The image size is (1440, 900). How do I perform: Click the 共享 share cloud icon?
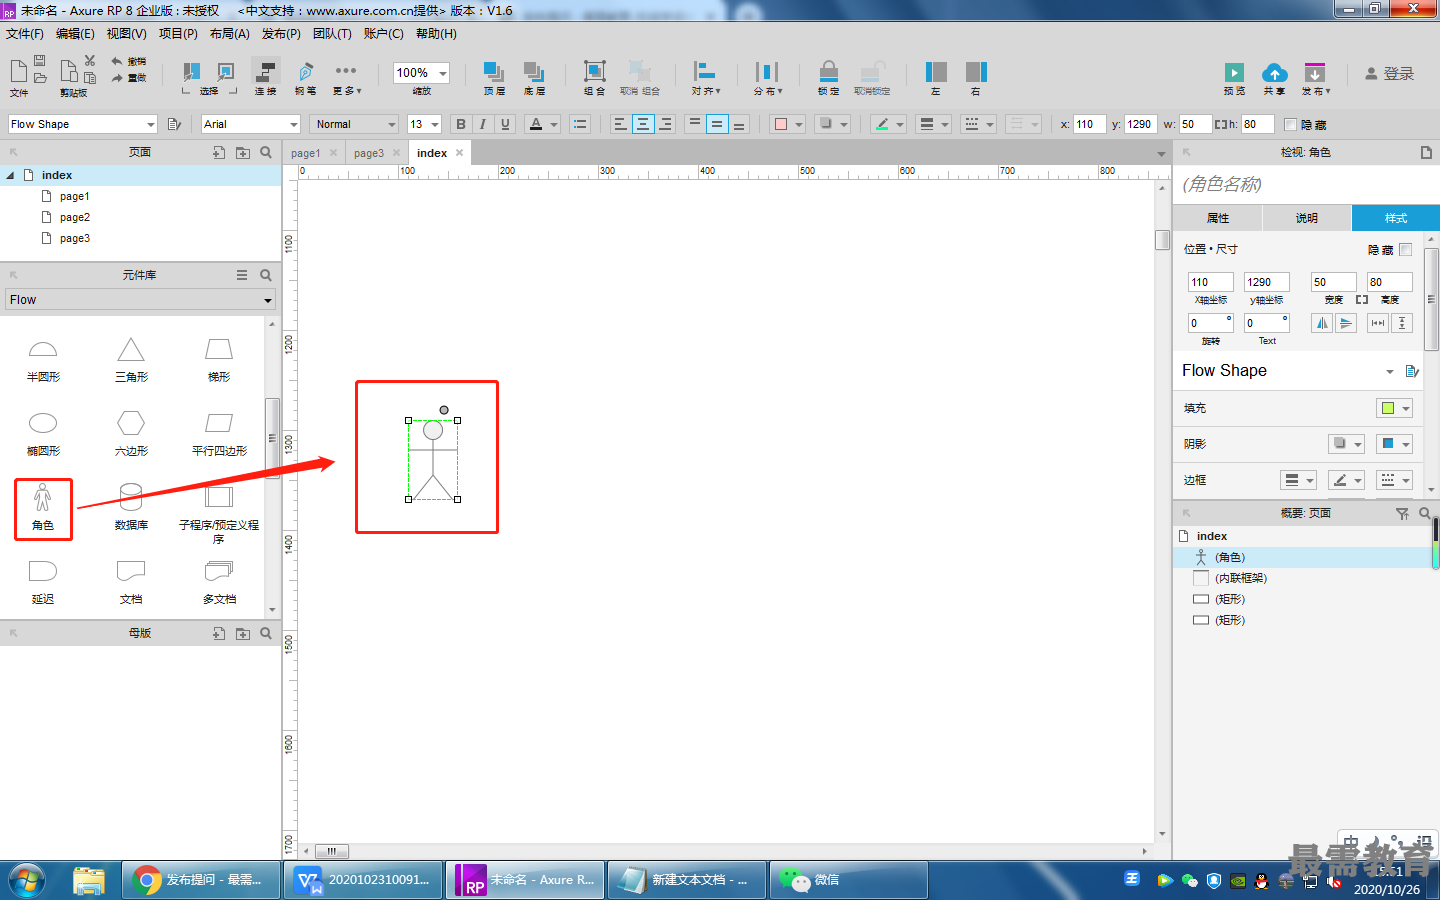click(1274, 78)
